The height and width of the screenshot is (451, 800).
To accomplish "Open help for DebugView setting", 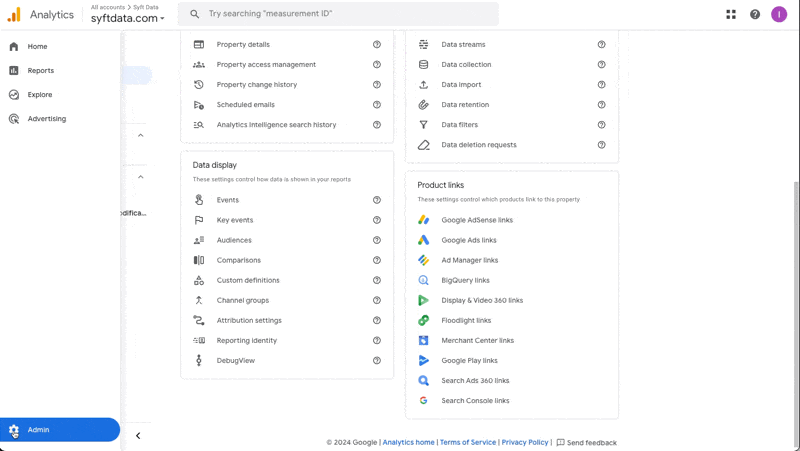I will coord(377,361).
